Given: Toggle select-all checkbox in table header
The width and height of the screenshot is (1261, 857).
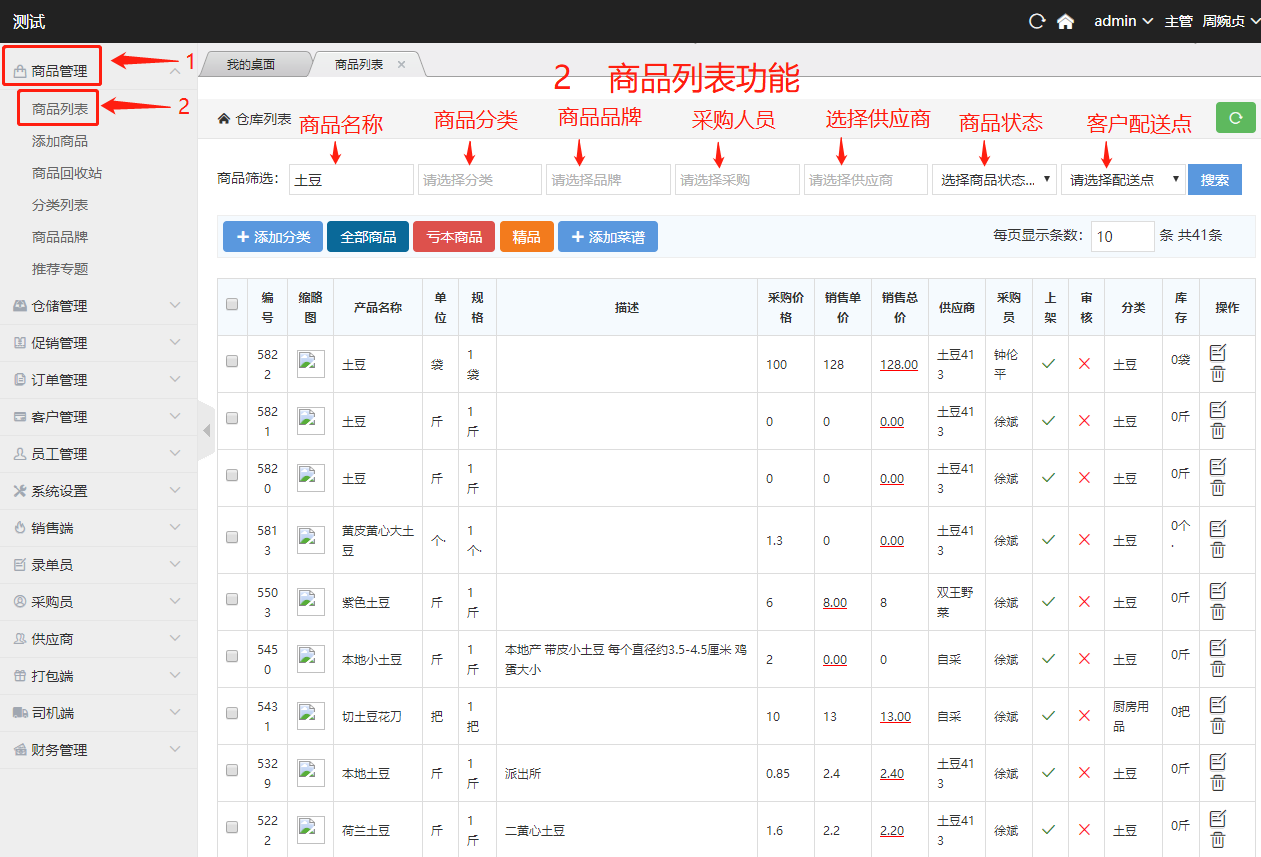Looking at the screenshot, I should [232, 305].
